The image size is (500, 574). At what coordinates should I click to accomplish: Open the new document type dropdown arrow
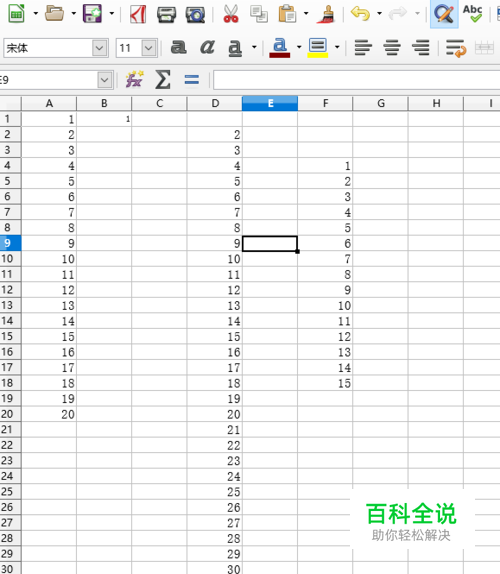(x=36, y=14)
